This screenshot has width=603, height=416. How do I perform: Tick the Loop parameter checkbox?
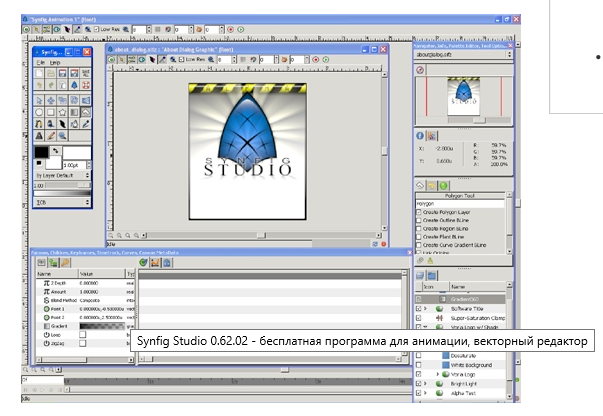click(83, 334)
